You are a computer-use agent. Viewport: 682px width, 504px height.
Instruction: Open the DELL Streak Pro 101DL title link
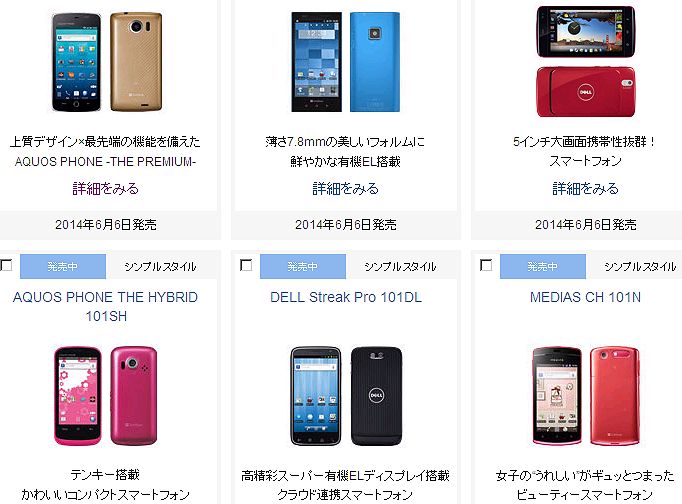coord(346,297)
